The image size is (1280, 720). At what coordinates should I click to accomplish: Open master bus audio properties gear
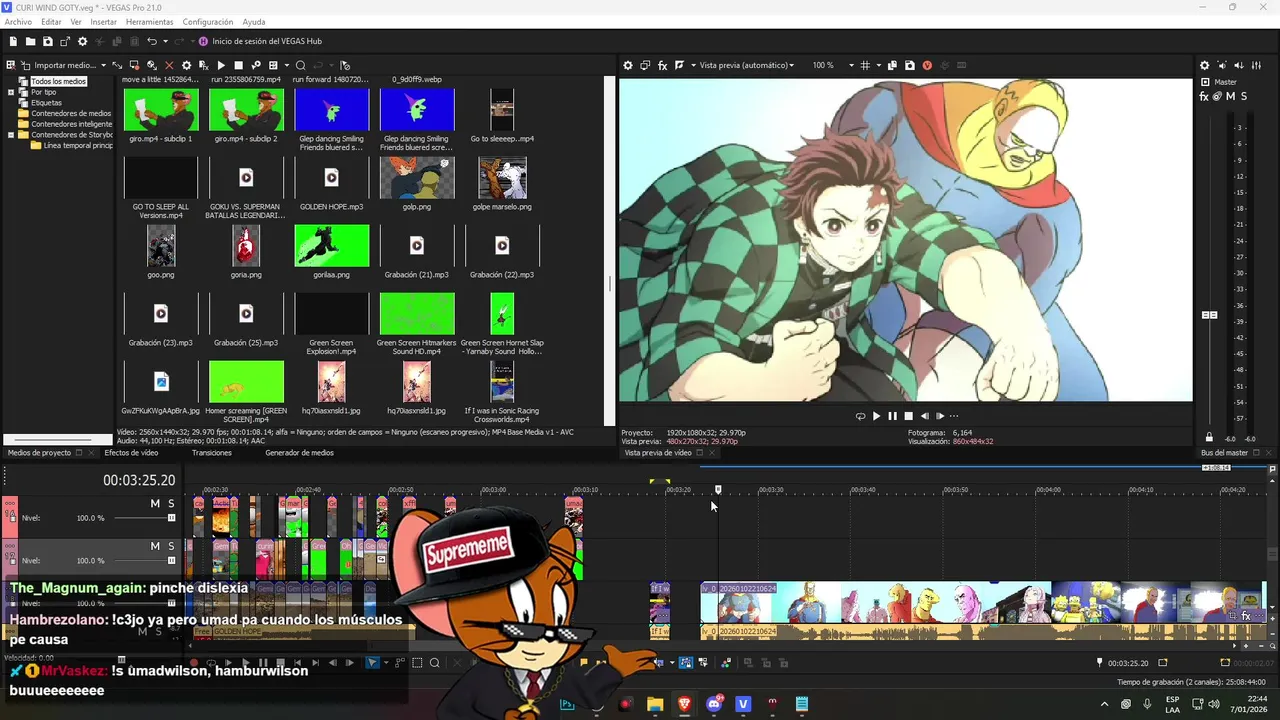(1204, 65)
